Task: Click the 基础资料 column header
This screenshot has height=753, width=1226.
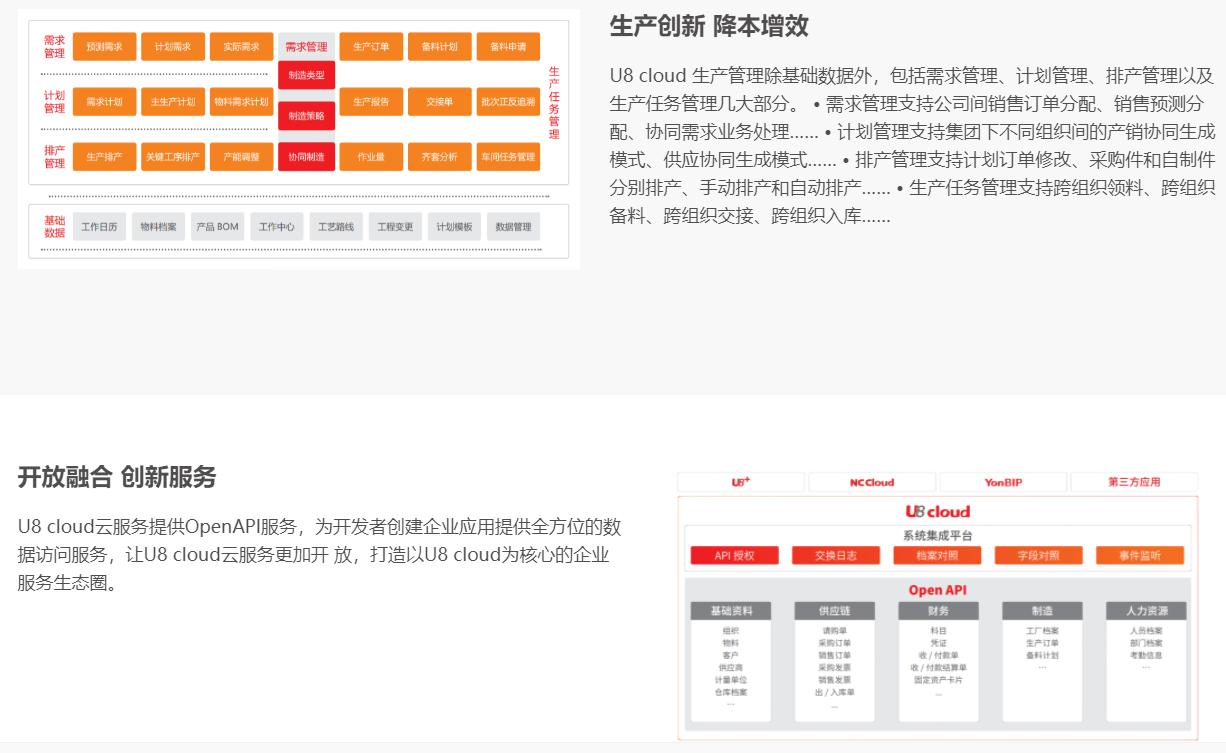Action: pos(731,610)
